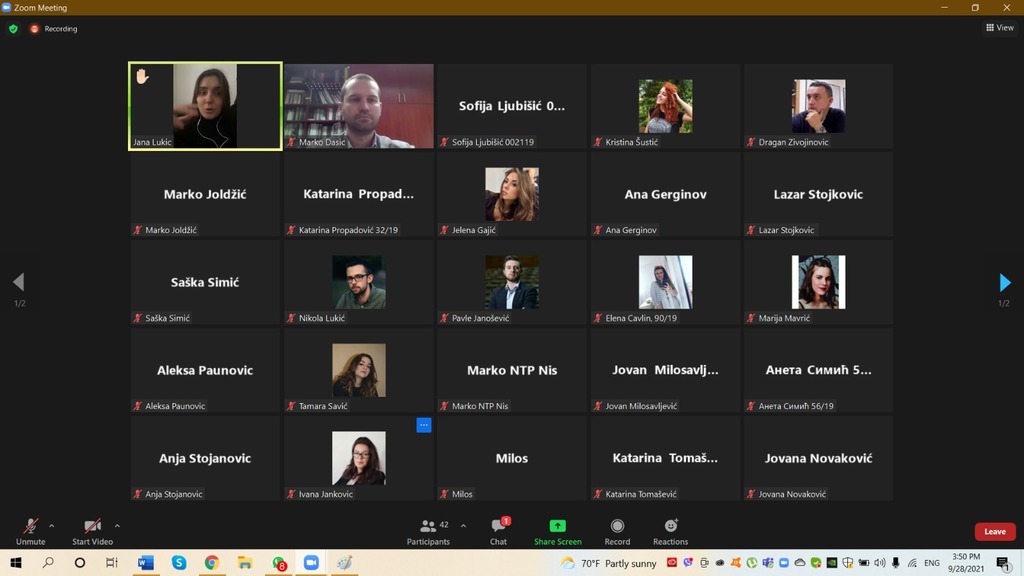This screenshot has height=576, width=1024.
Task: Toggle Start Video on
Action: click(93, 532)
